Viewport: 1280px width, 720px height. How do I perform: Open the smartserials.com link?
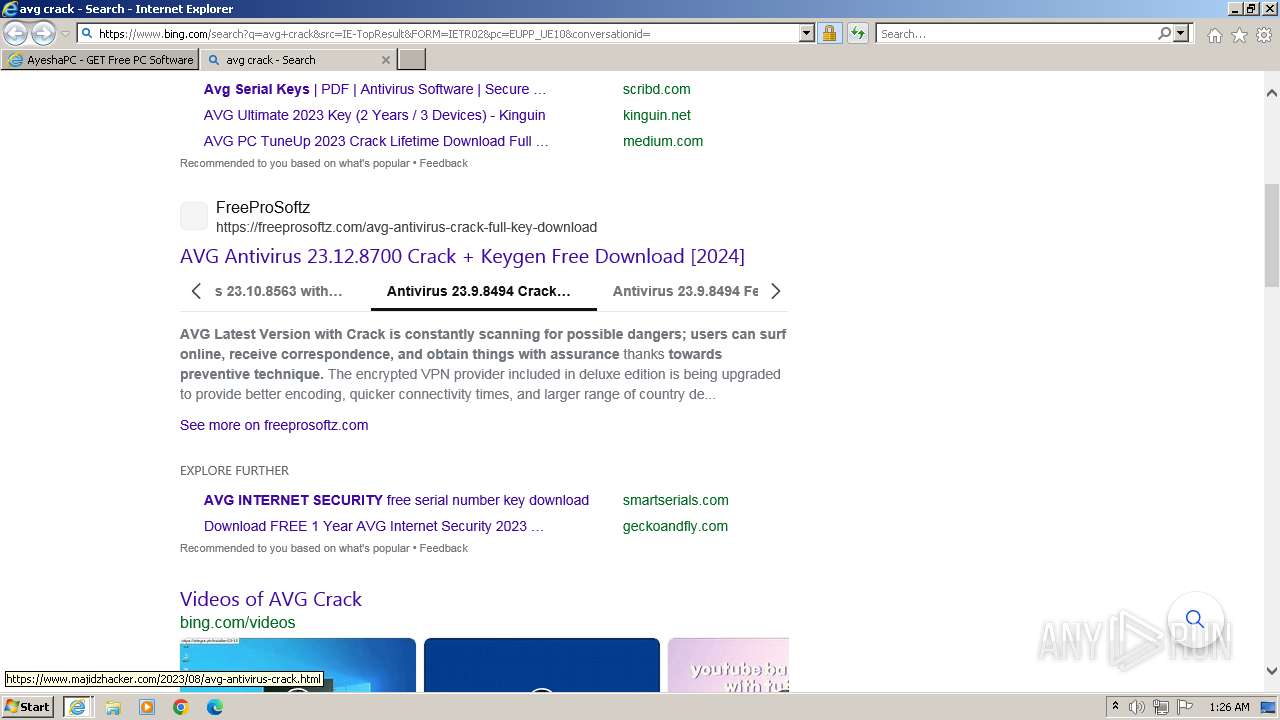[x=675, y=500]
